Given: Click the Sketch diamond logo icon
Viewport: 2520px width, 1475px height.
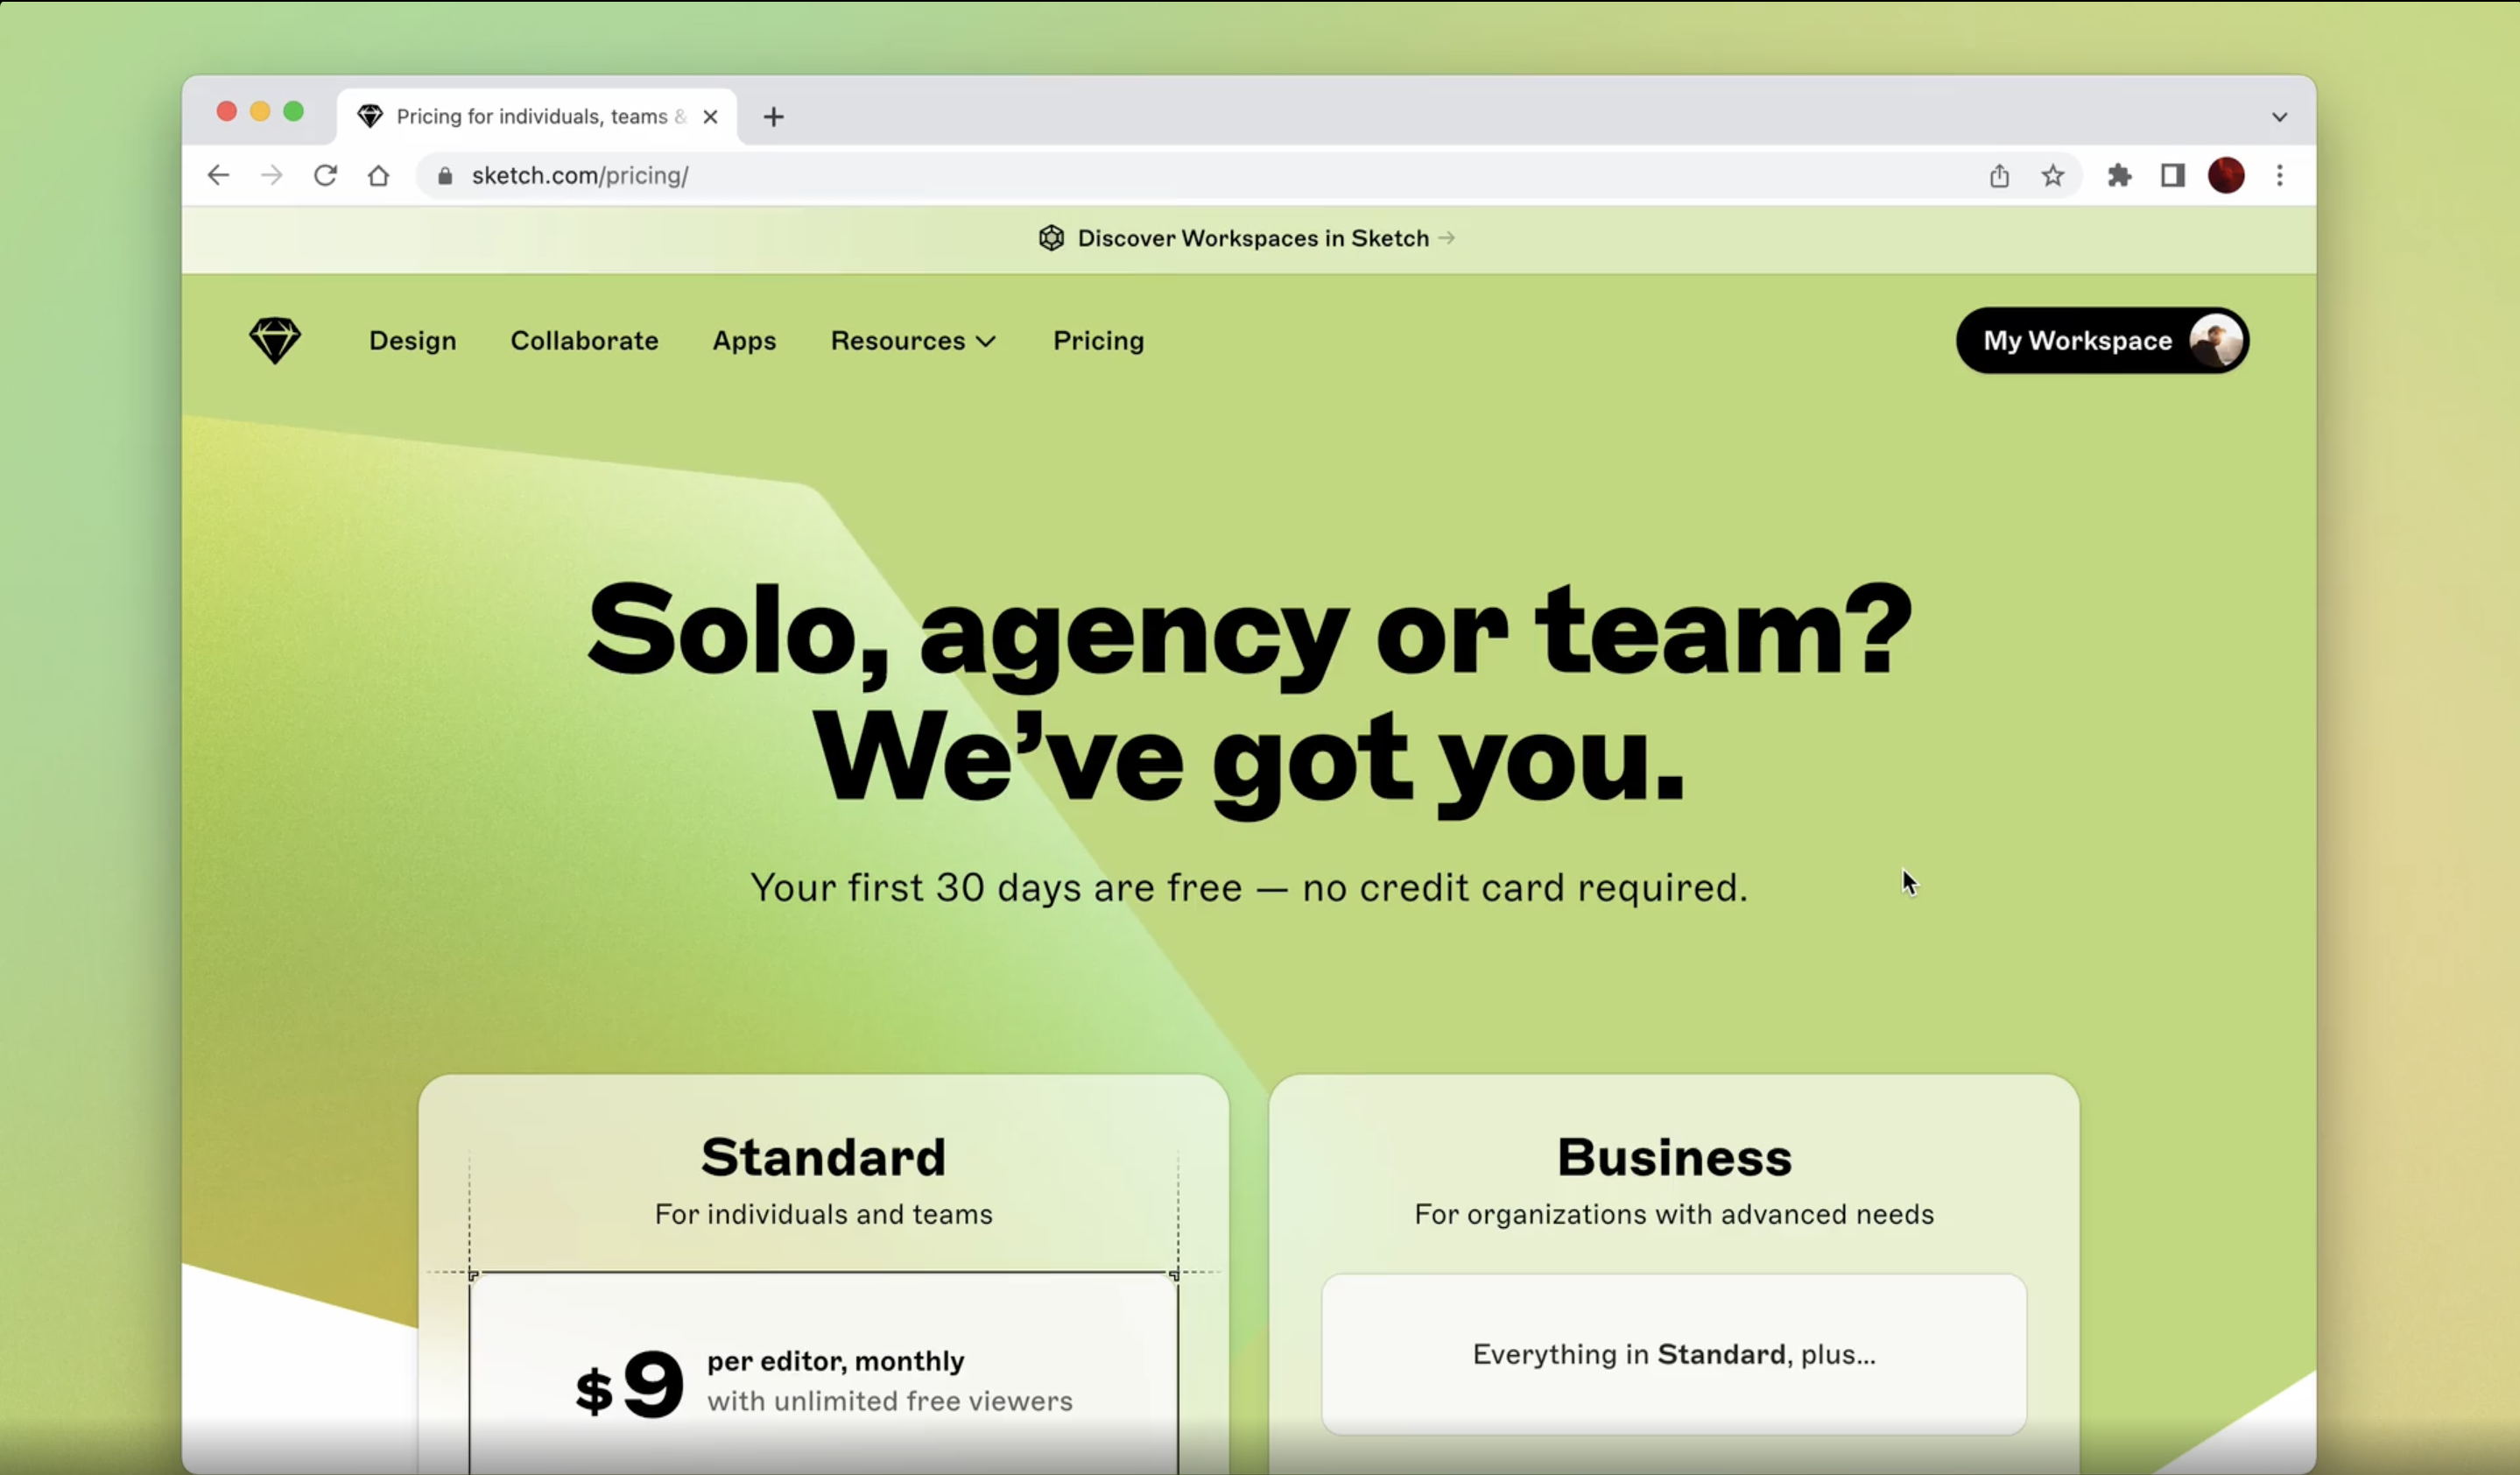Looking at the screenshot, I should [276, 341].
